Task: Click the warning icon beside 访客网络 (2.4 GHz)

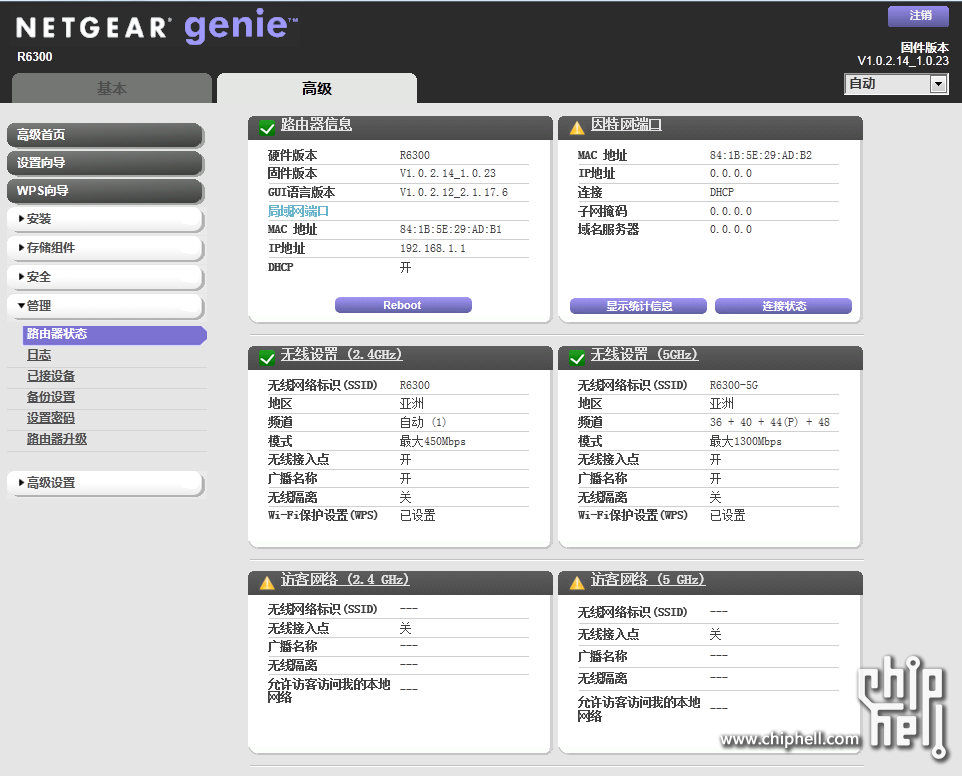Action: point(267,583)
